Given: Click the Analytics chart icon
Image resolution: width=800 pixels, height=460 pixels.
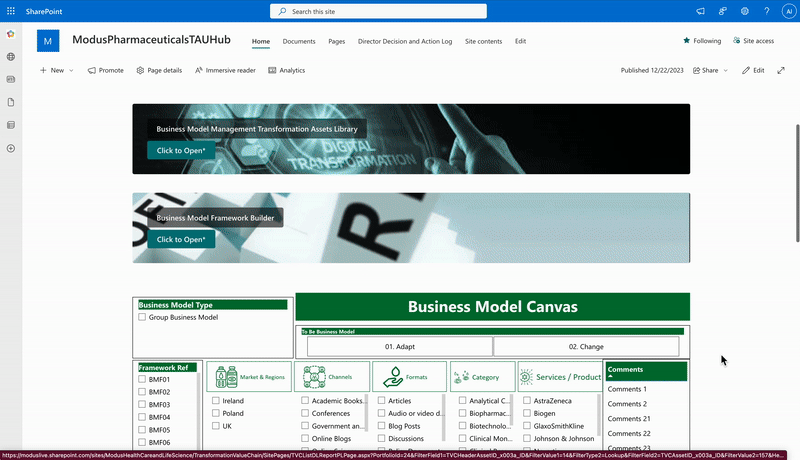Looking at the screenshot, I should click(272, 70).
